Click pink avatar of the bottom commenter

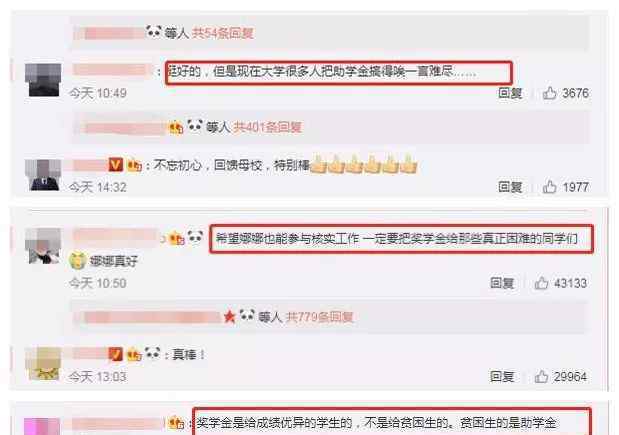[42, 427]
